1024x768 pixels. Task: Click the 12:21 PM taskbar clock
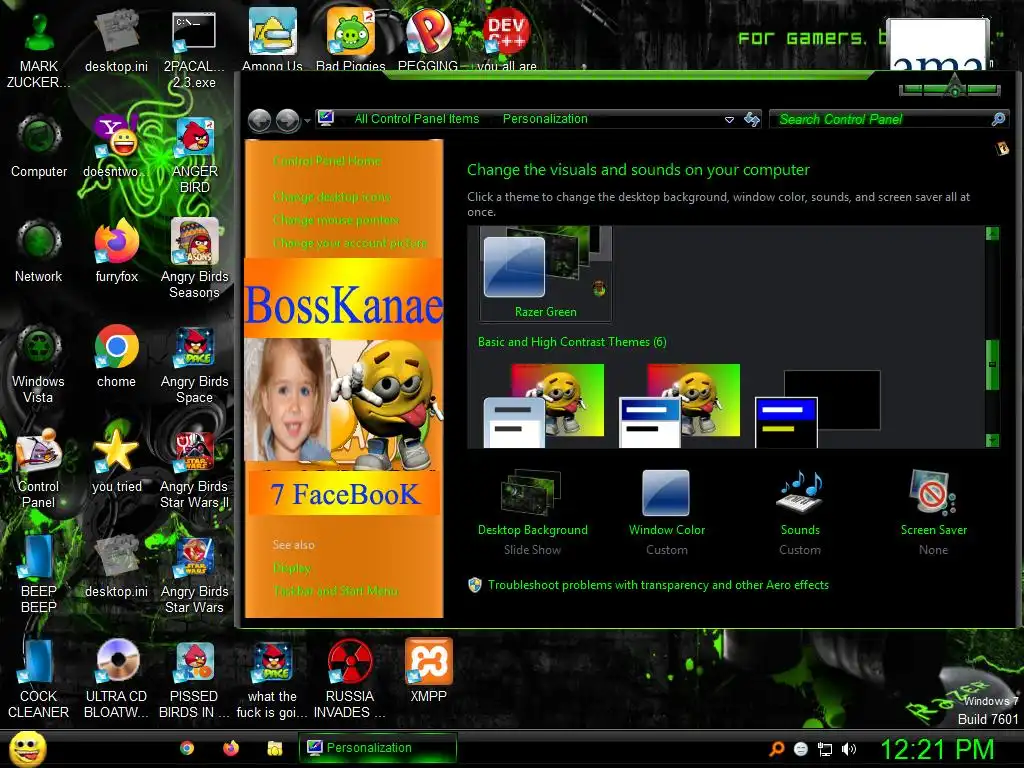pyautogui.click(x=938, y=749)
